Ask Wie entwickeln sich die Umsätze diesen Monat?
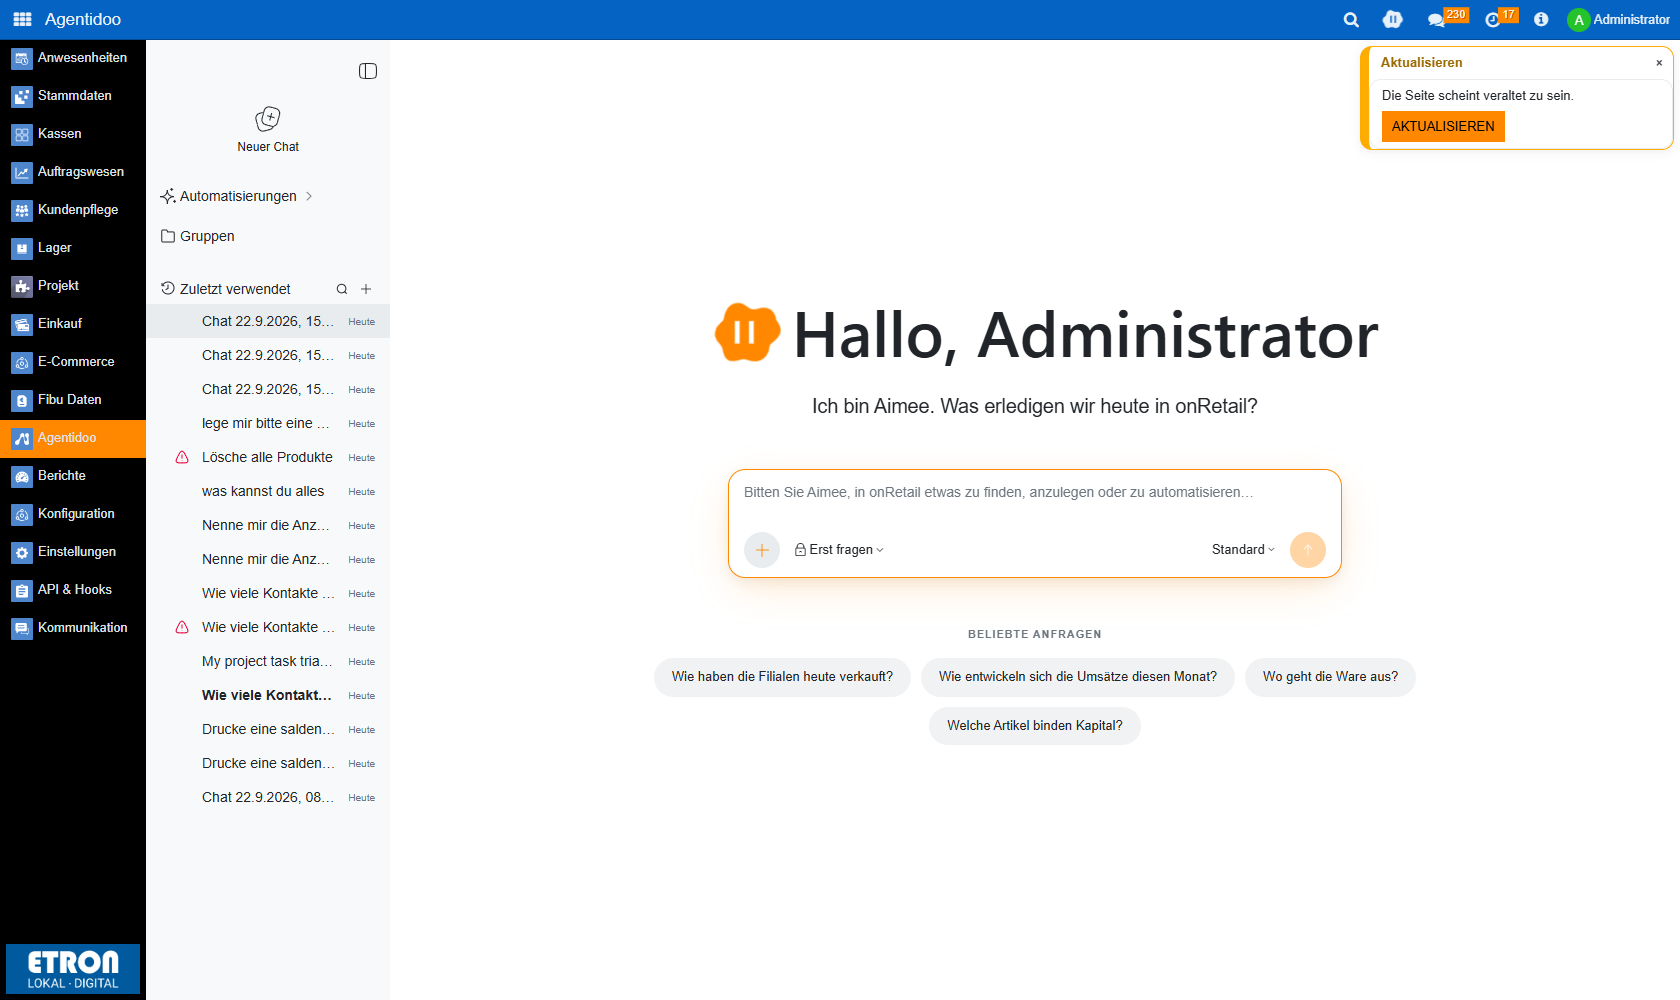This screenshot has width=1680, height=1000. (1078, 677)
